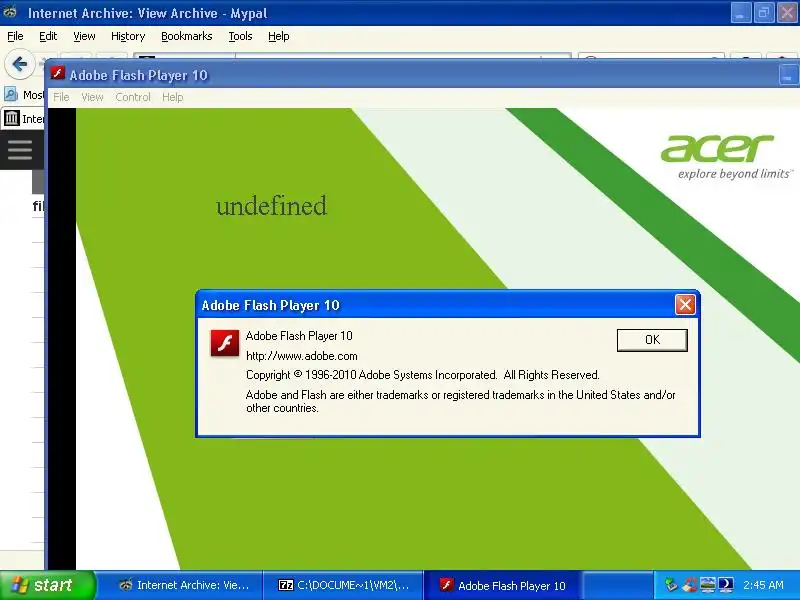Screen dimensions: 800x600
Task: Click the Flash Player window title icon
Action: click(58, 74)
